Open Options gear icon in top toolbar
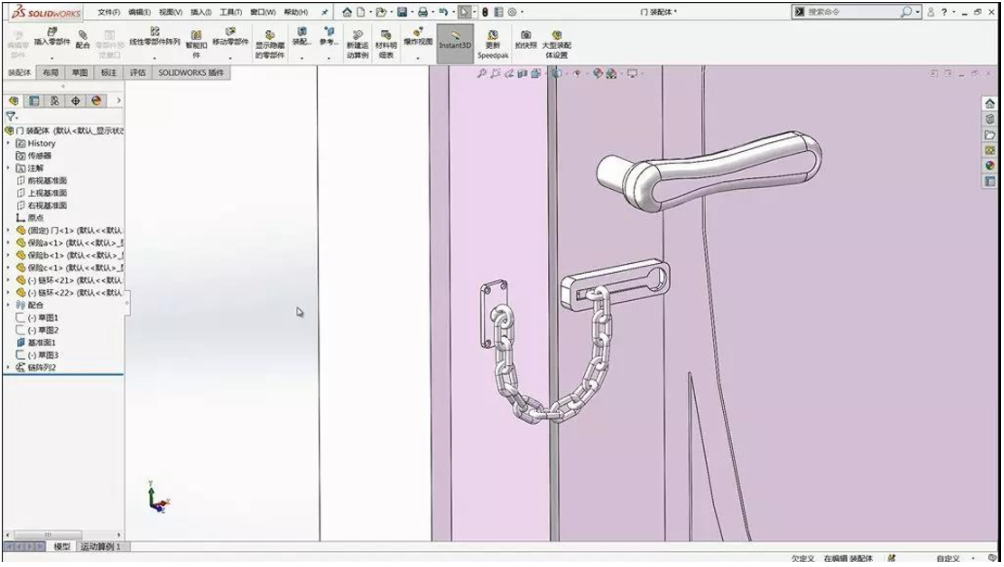 pyautogui.click(x=512, y=12)
